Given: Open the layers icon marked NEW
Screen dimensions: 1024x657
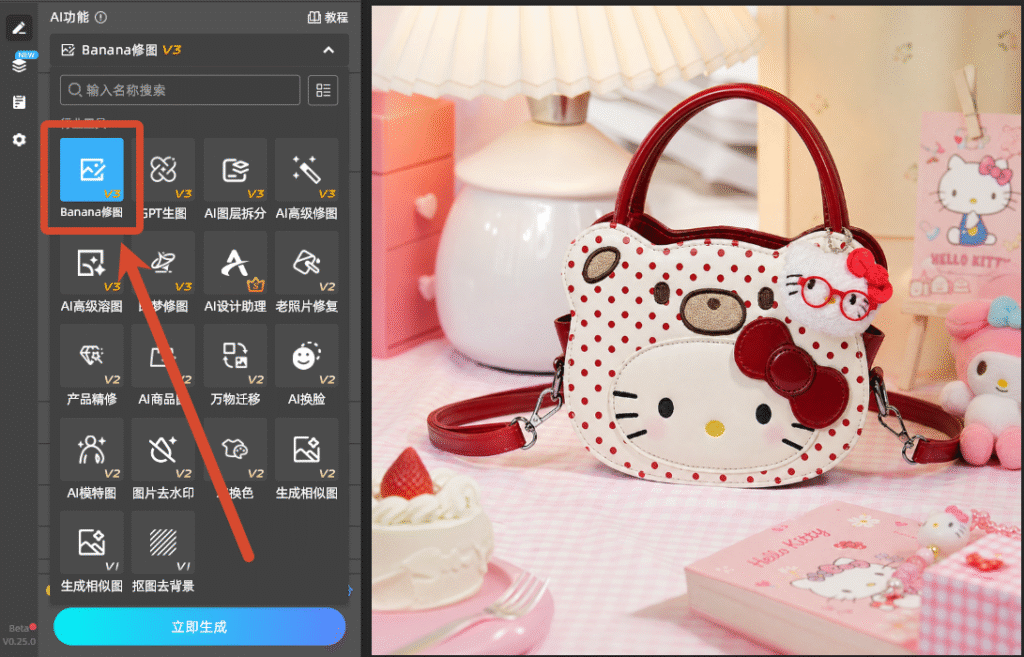Looking at the screenshot, I should click(19, 65).
